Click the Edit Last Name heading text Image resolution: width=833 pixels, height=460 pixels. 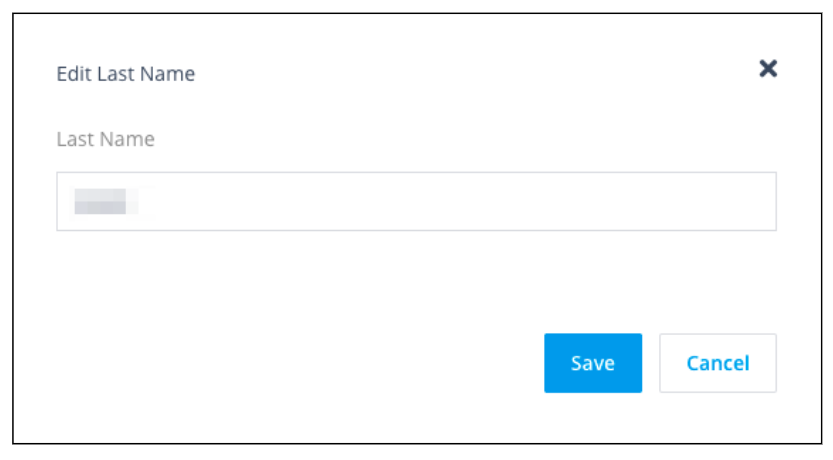[x=125, y=74]
